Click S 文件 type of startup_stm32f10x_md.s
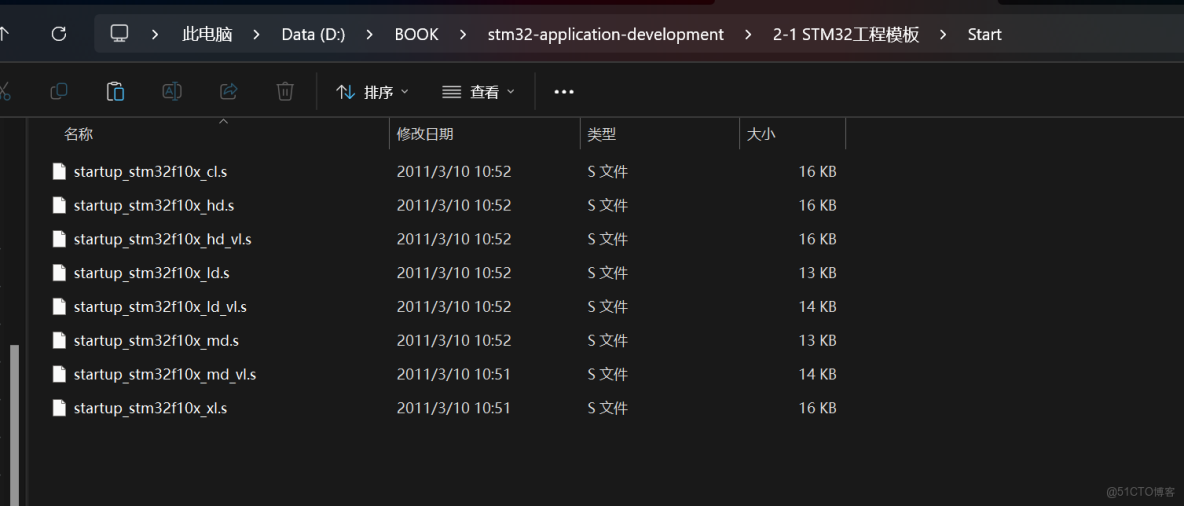This screenshot has width=1184, height=506. [x=608, y=341]
